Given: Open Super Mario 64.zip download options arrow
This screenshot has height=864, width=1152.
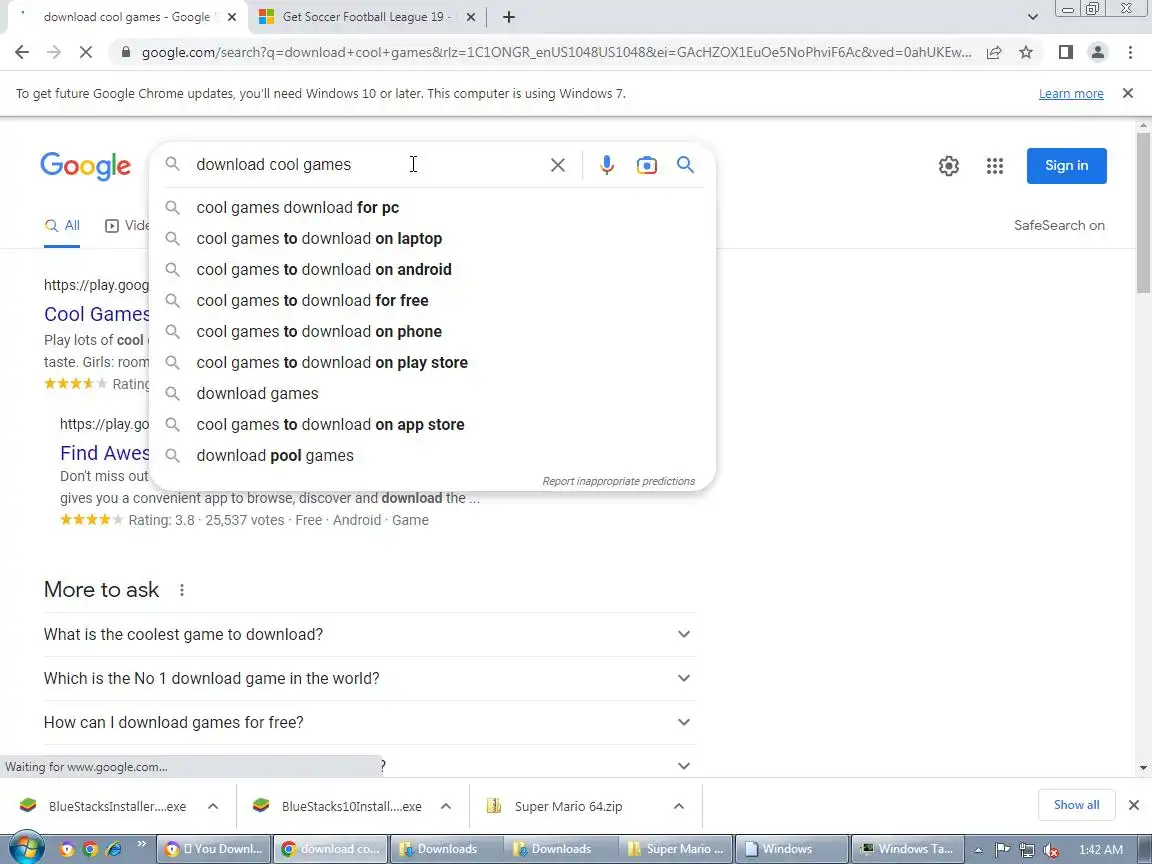Looking at the screenshot, I should tap(679, 806).
